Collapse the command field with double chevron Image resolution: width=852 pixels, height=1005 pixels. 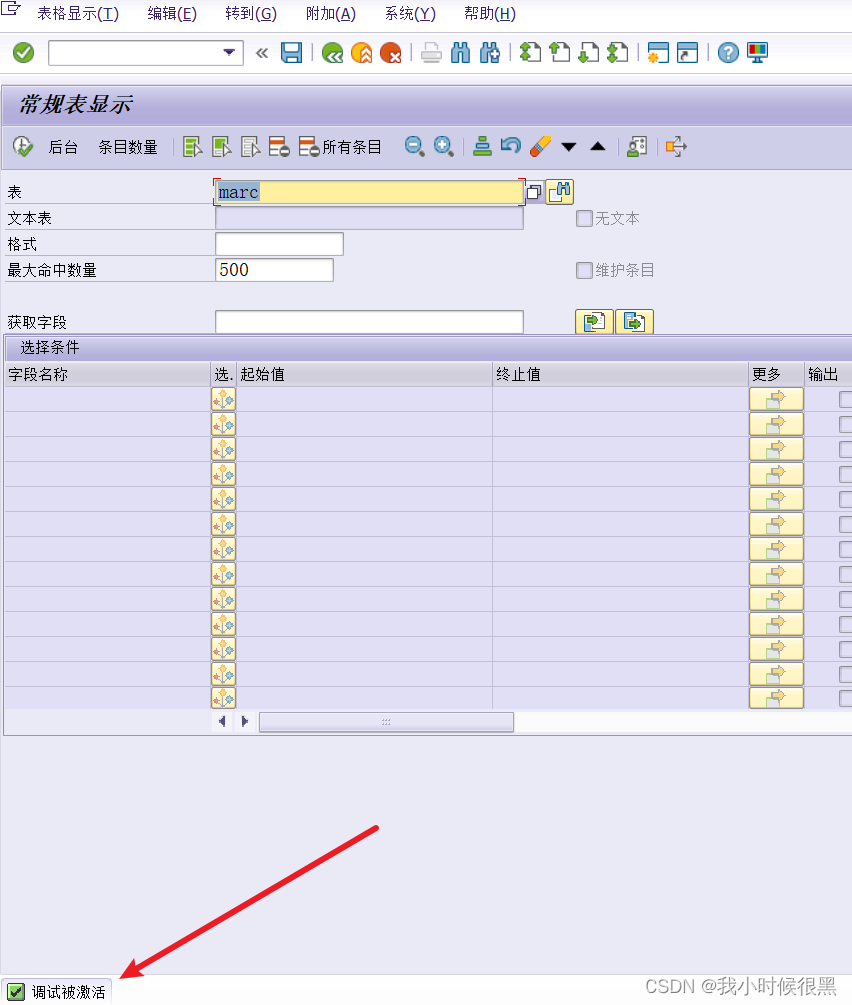(x=262, y=53)
